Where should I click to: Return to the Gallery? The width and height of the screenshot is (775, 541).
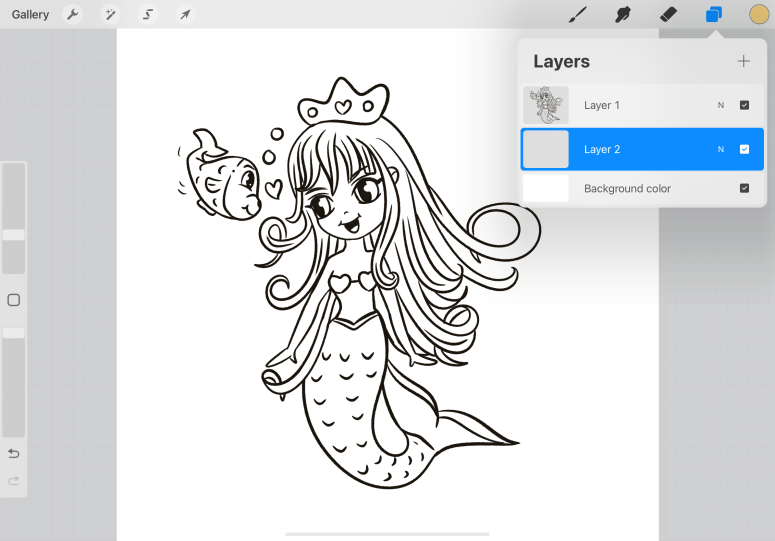(x=30, y=14)
